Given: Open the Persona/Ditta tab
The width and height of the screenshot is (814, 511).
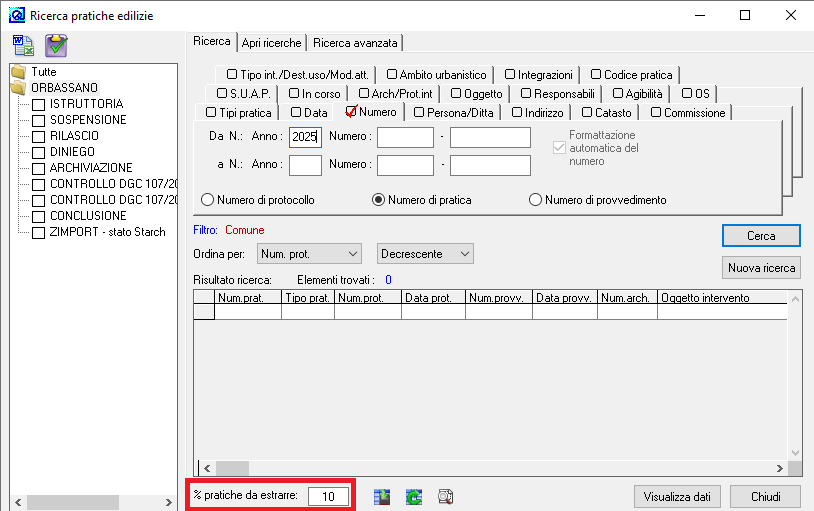Looking at the screenshot, I should coord(454,113).
